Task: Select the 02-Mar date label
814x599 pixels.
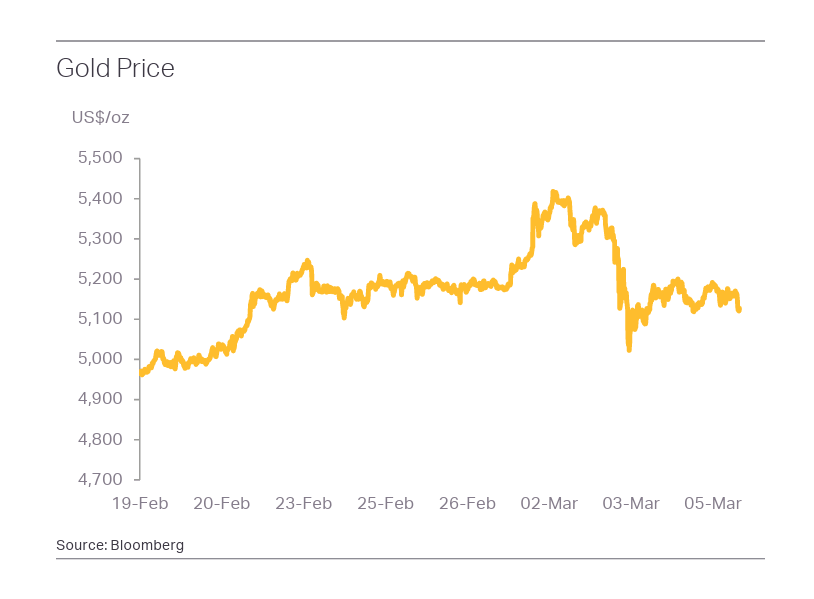Action: click(549, 503)
